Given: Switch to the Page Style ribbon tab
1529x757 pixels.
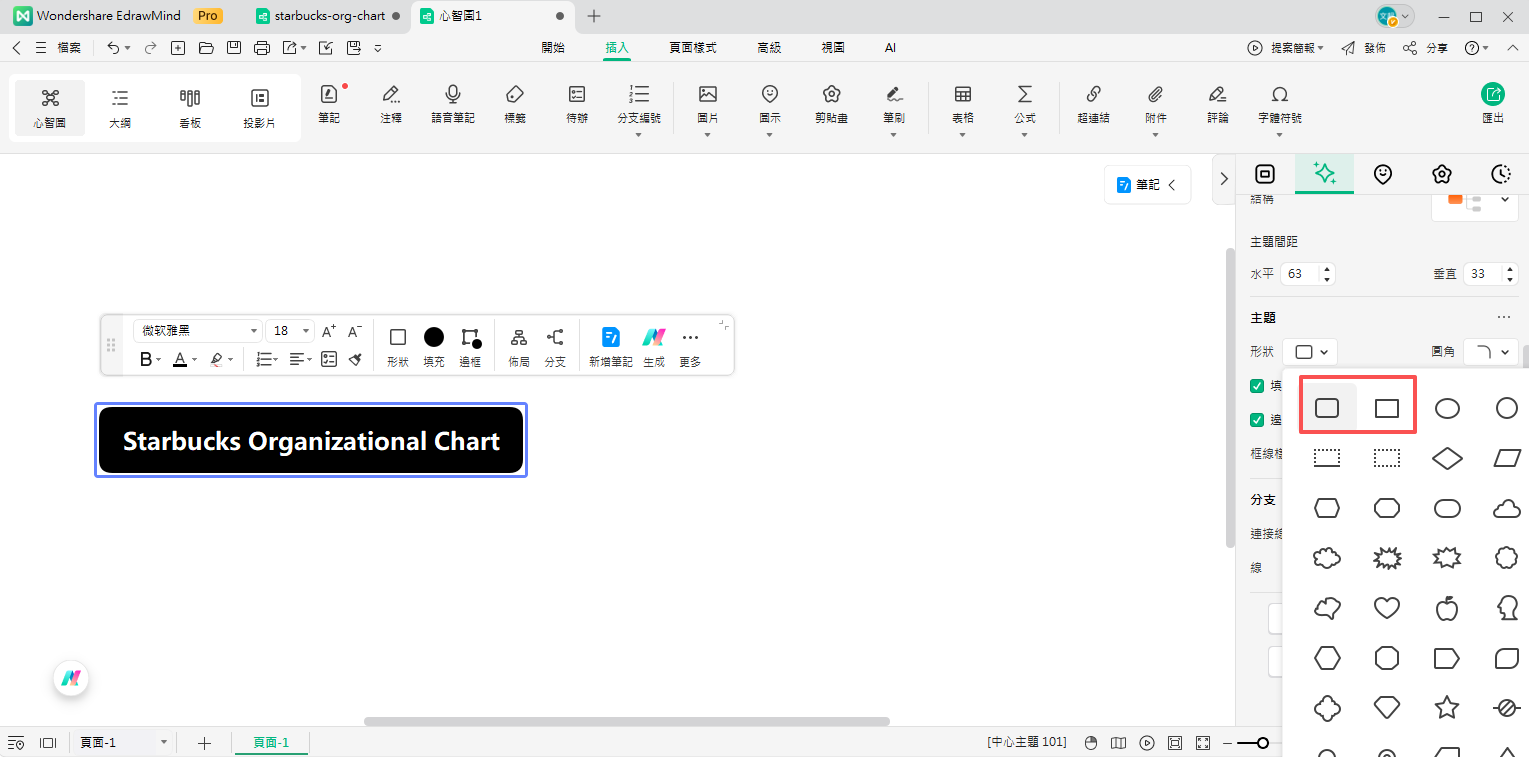Looking at the screenshot, I should pyautogui.click(x=692, y=47).
